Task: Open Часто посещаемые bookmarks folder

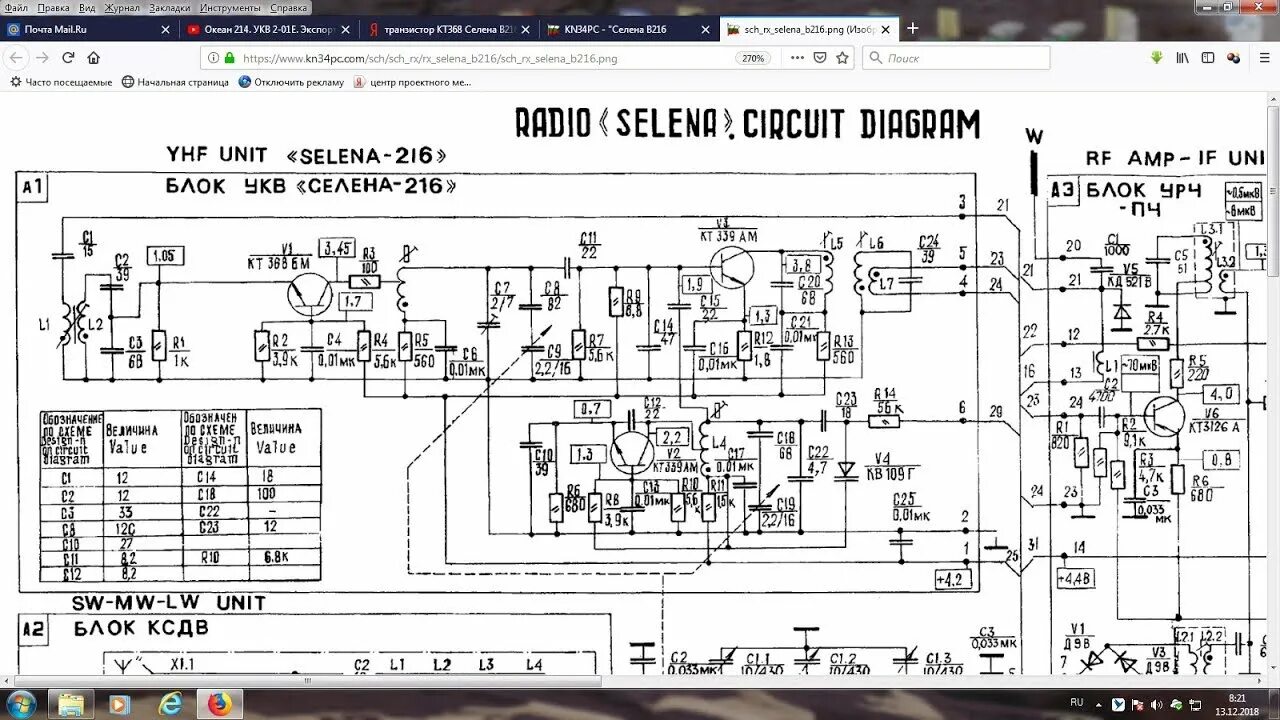Action: [x=61, y=82]
